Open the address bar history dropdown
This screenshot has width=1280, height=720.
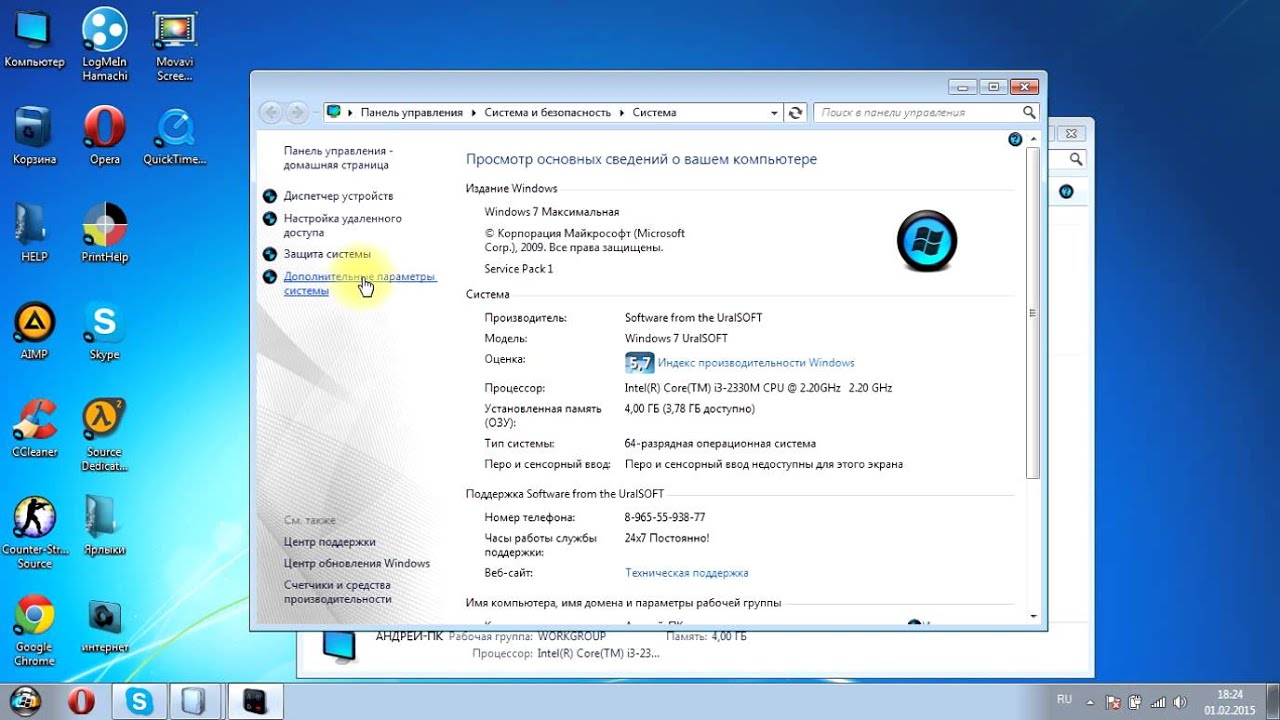[x=774, y=113]
